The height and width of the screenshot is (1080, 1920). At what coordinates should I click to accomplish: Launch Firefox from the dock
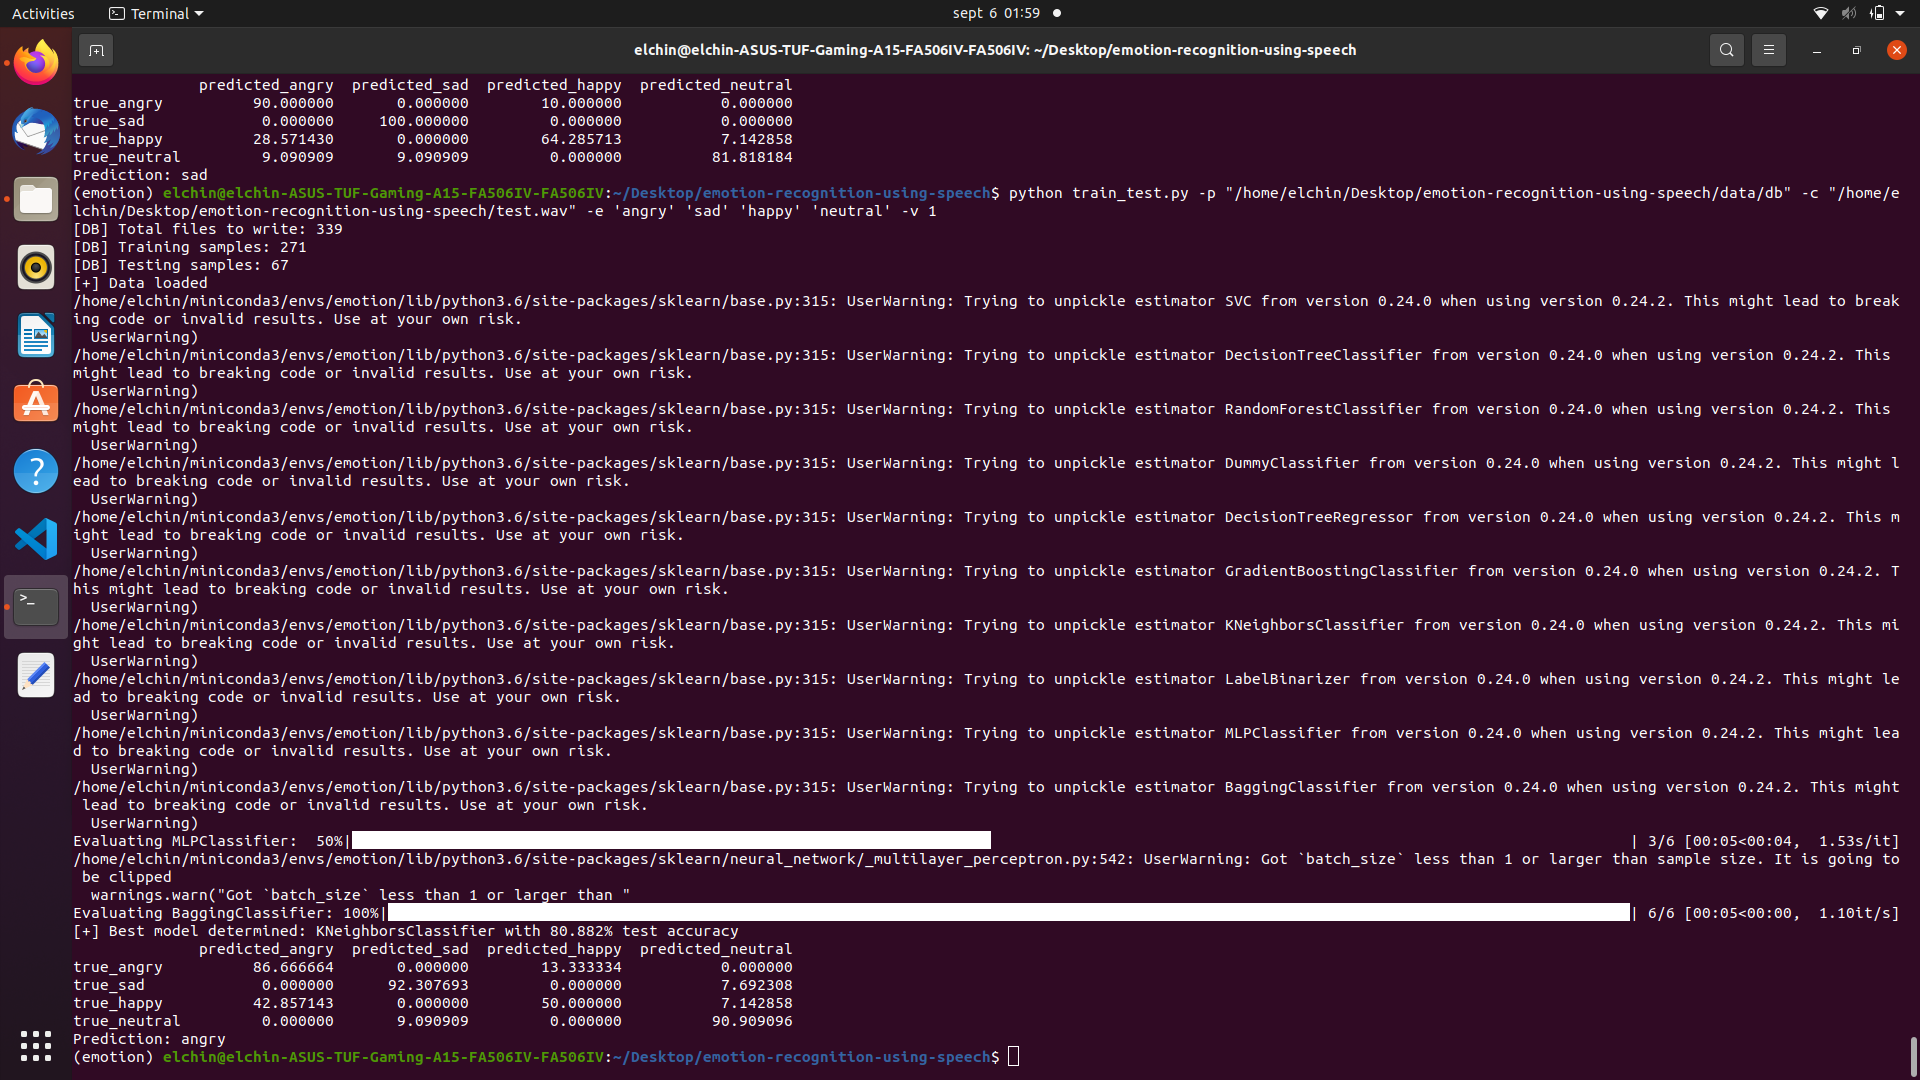click(36, 63)
